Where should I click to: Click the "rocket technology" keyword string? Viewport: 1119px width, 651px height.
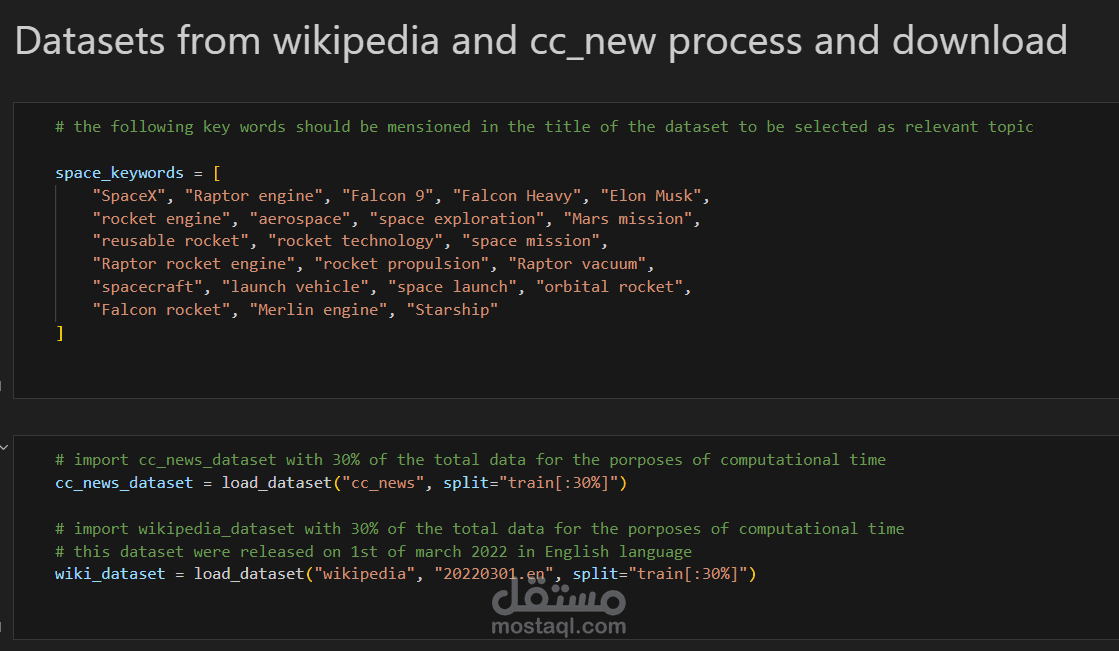[x=355, y=241]
